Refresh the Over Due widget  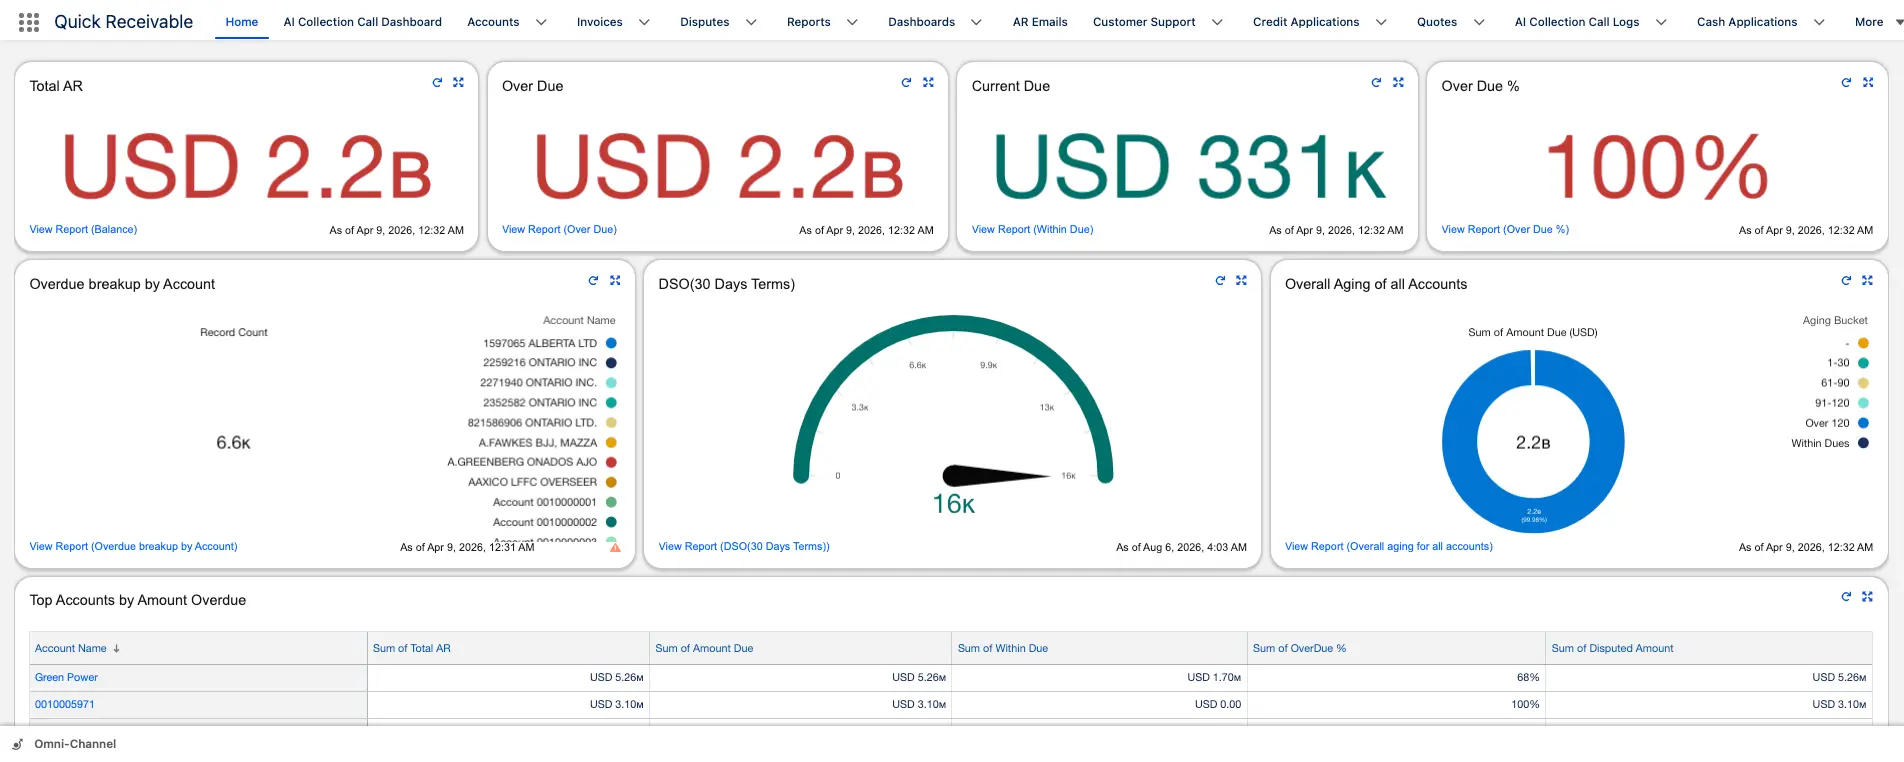click(906, 83)
